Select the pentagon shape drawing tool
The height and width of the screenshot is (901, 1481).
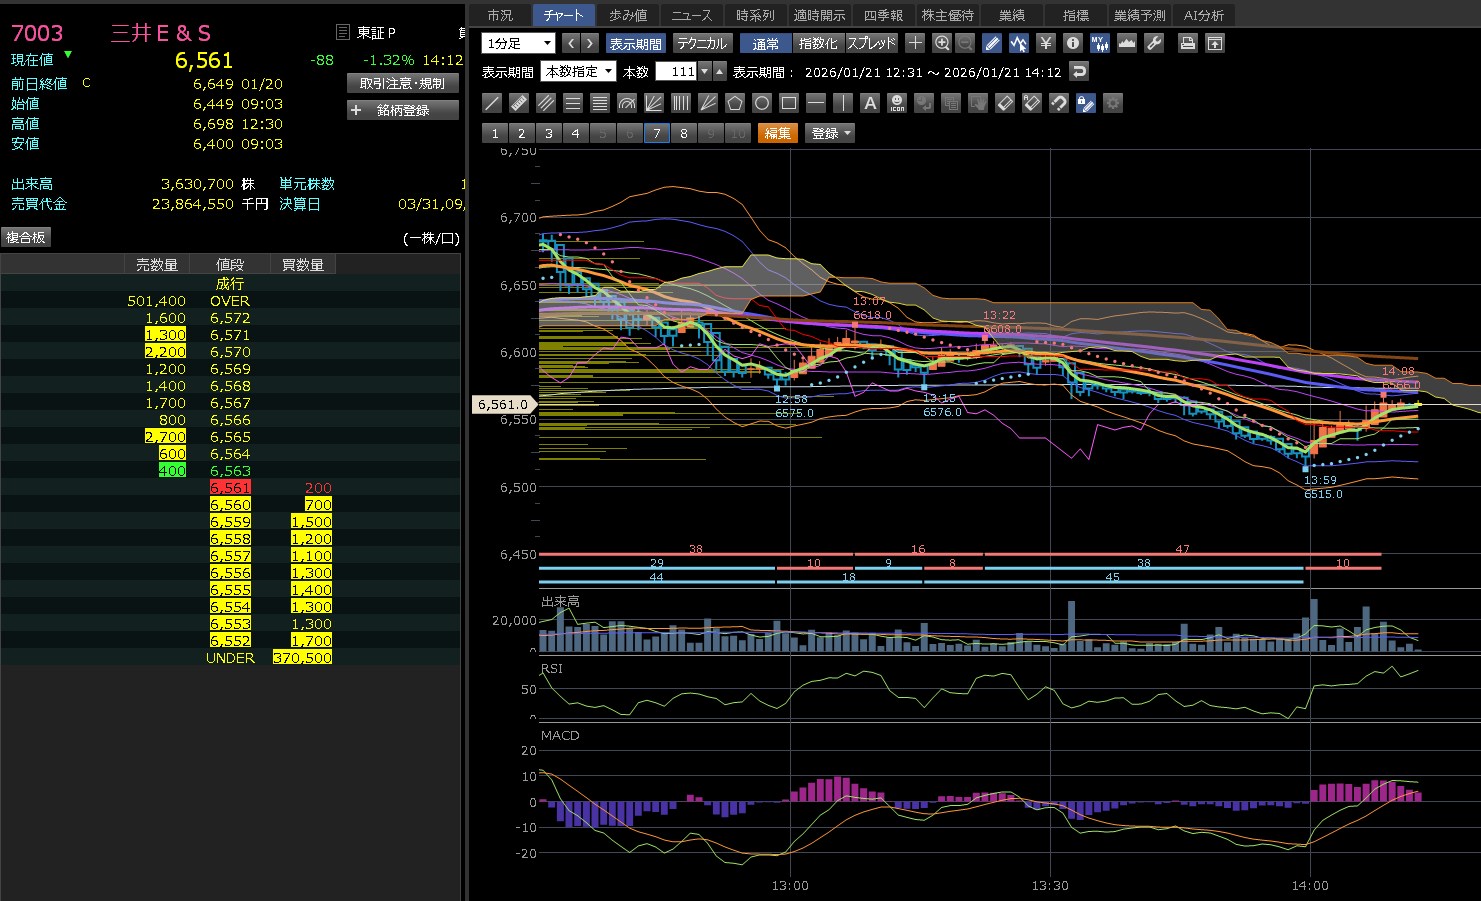pyautogui.click(x=735, y=103)
